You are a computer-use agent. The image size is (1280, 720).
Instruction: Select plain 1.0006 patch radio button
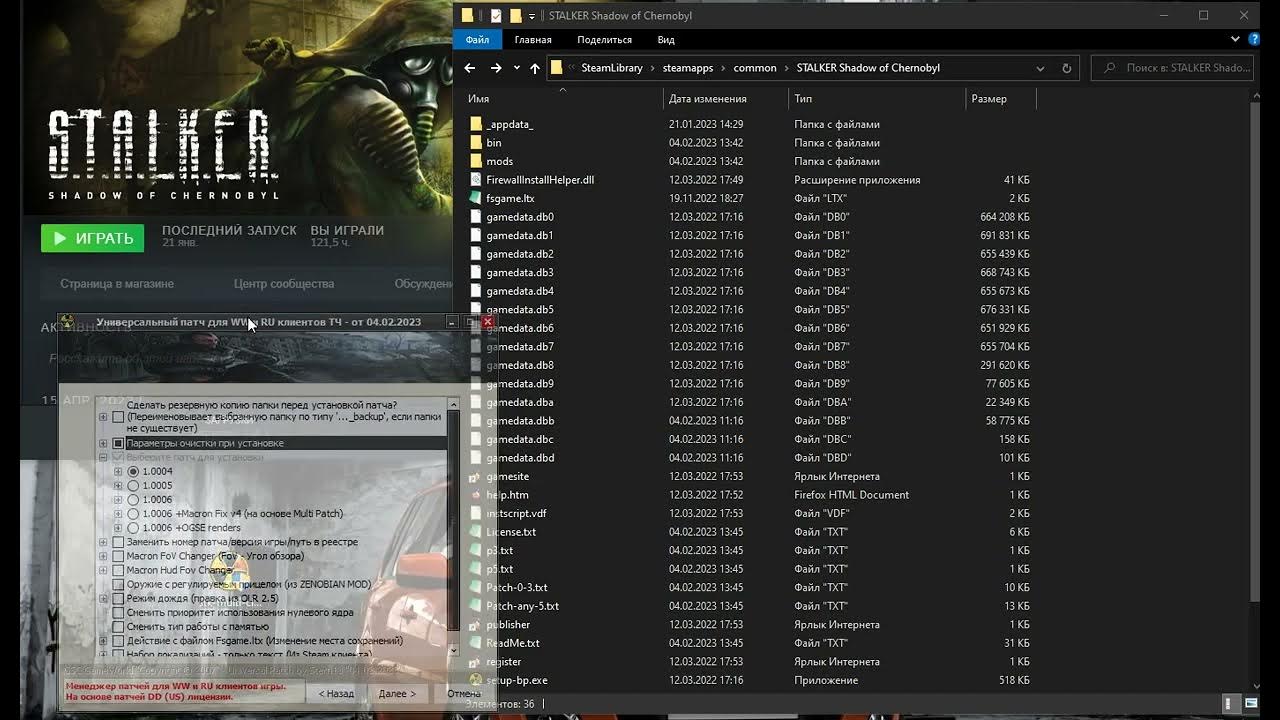coord(133,499)
